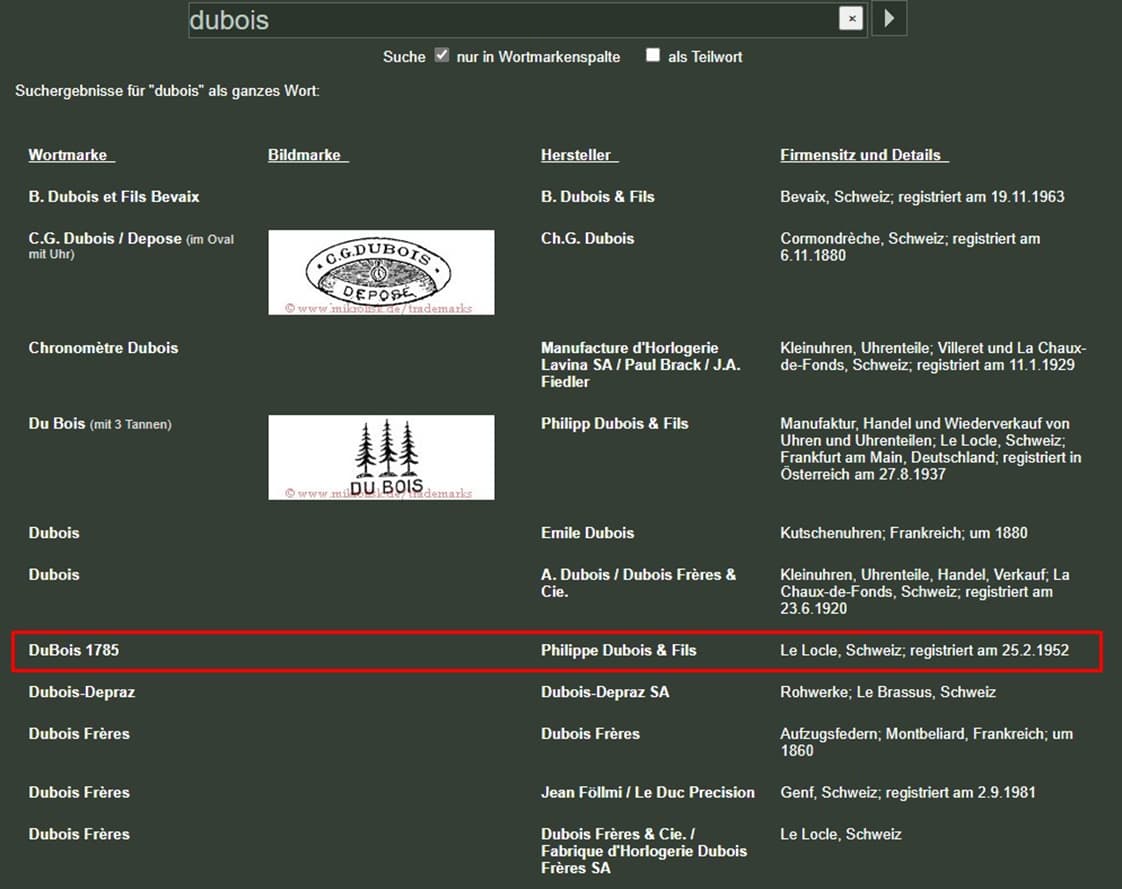The width and height of the screenshot is (1122, 889).
Task: Click details "Genf, Schweiz; registriert am 2.9.1981"
Action: coord(908,792)
